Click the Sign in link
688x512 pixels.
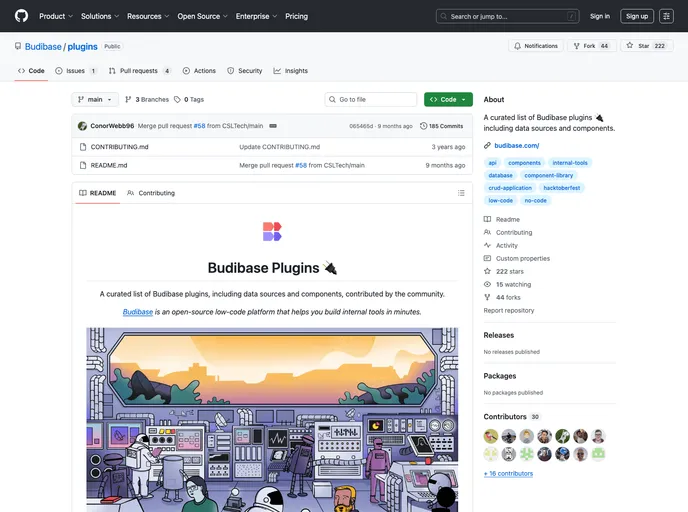point(600,16)
